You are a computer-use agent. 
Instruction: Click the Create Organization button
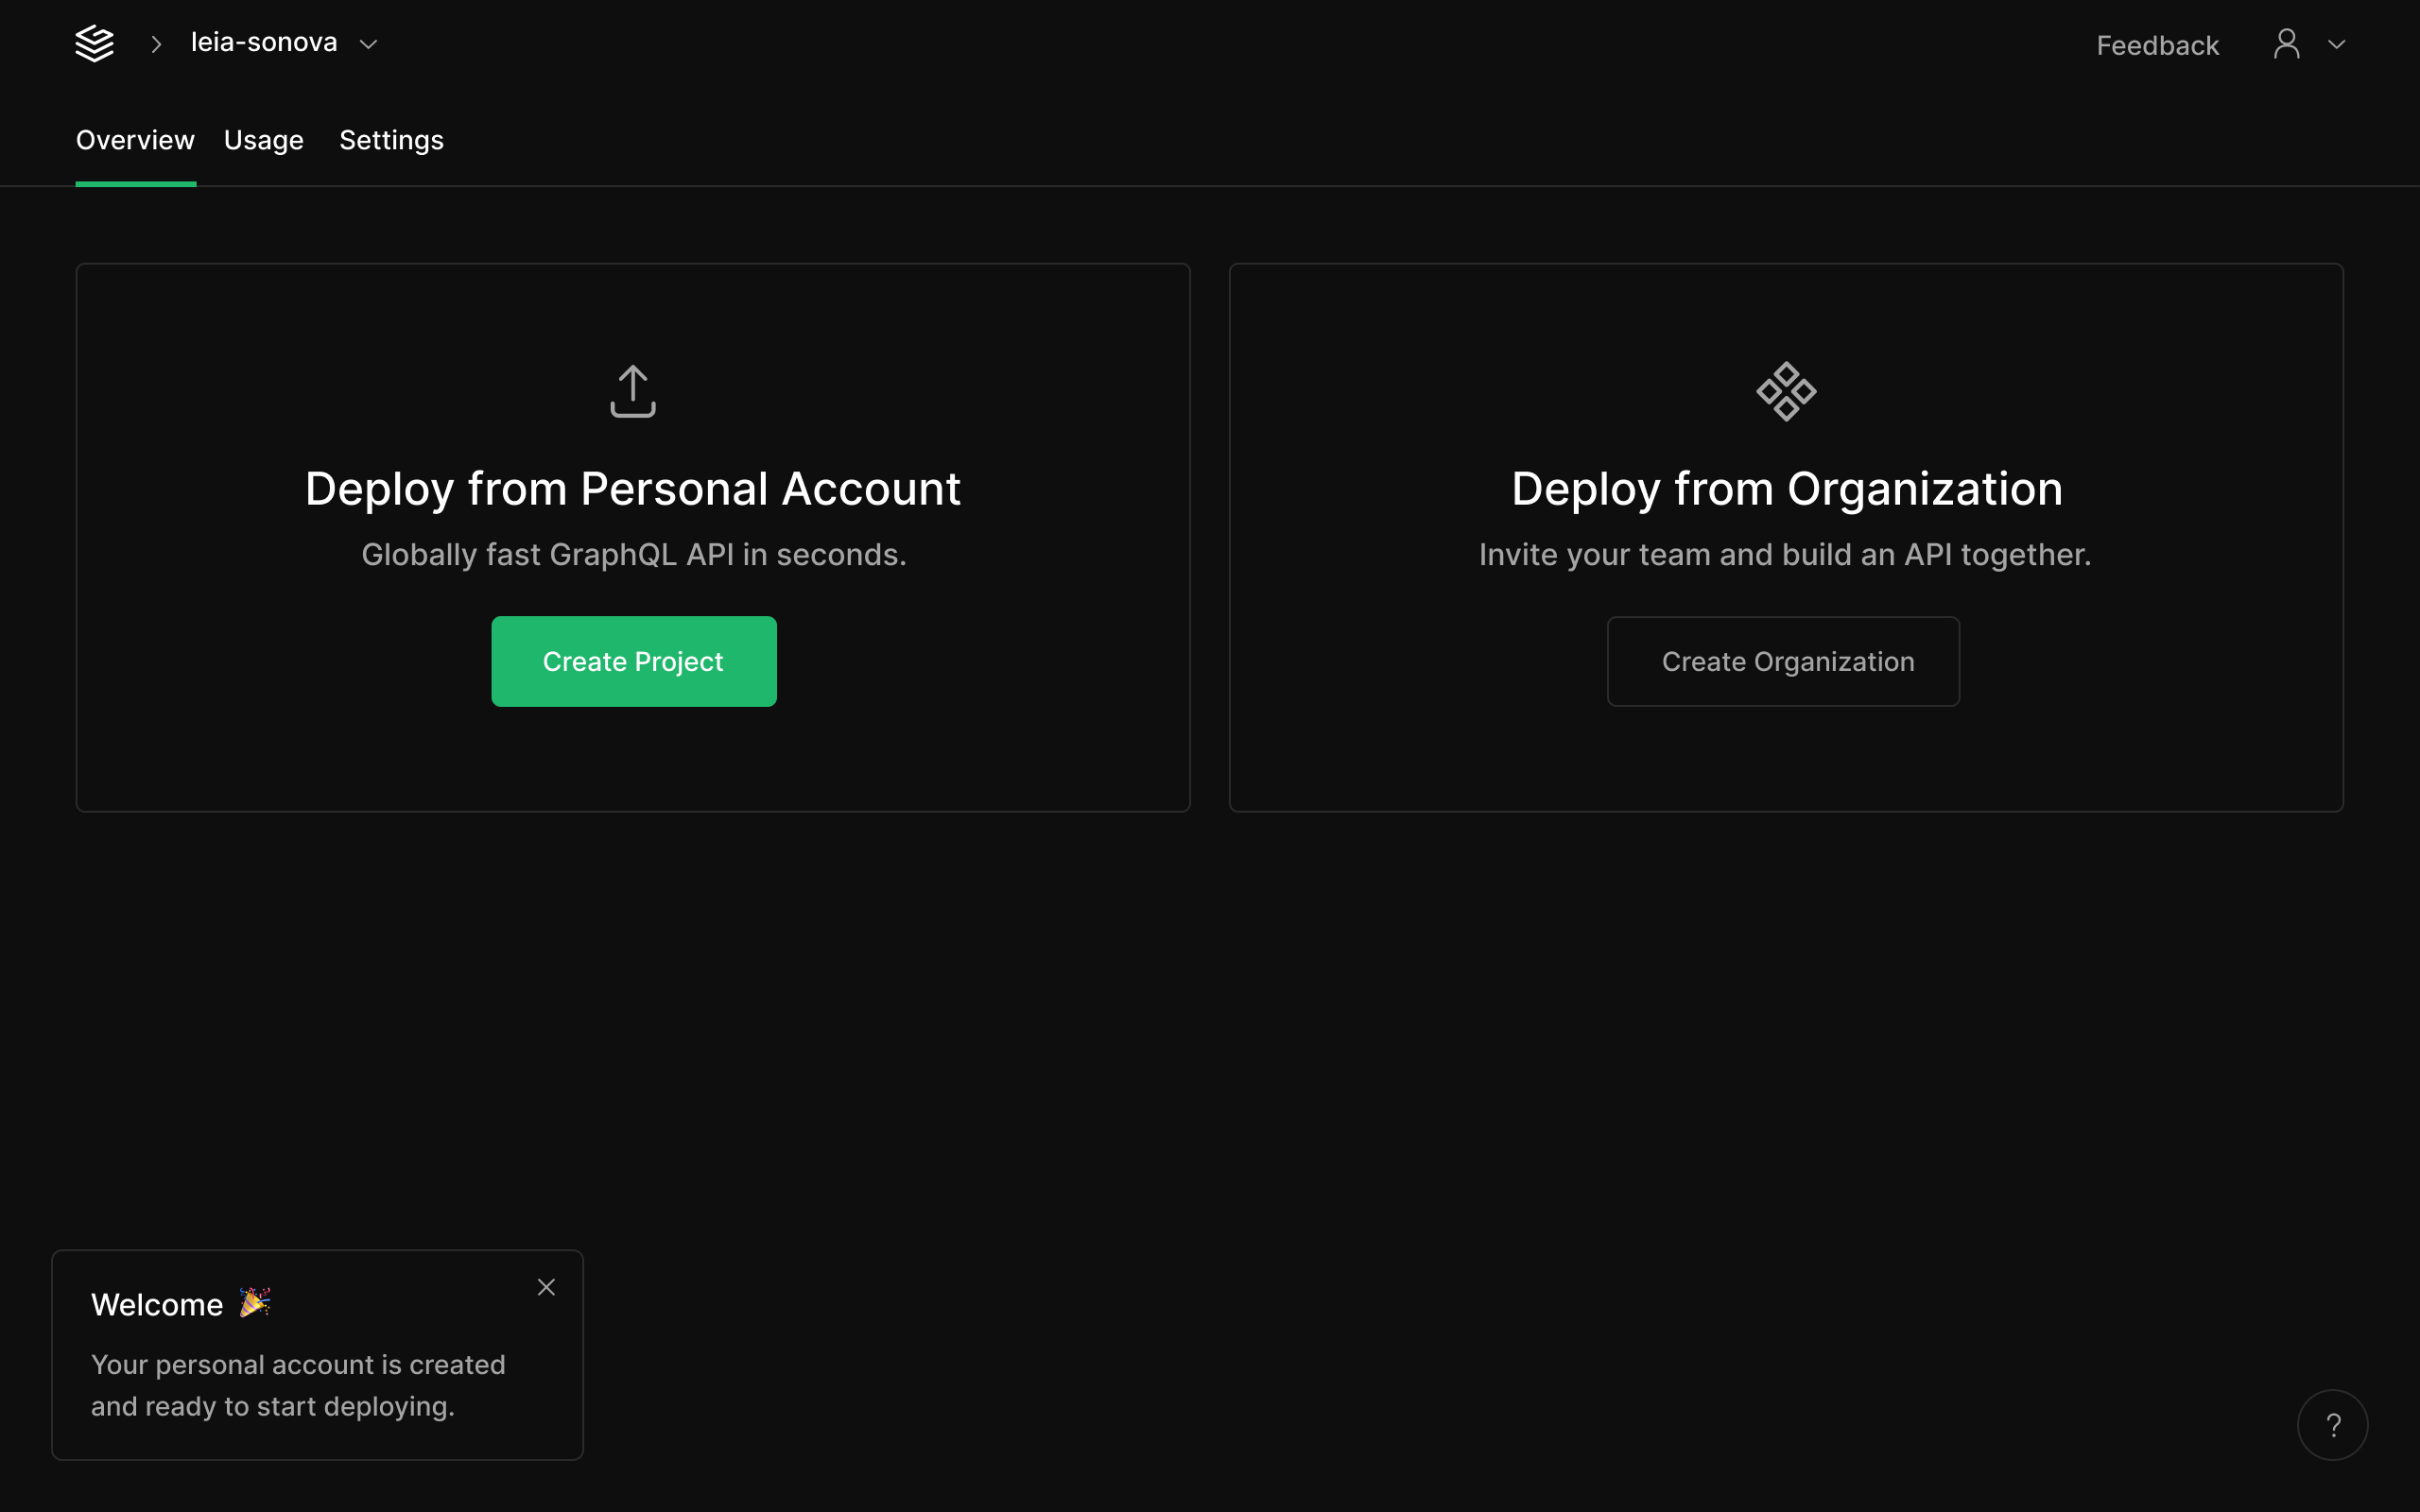(1783, 661)
